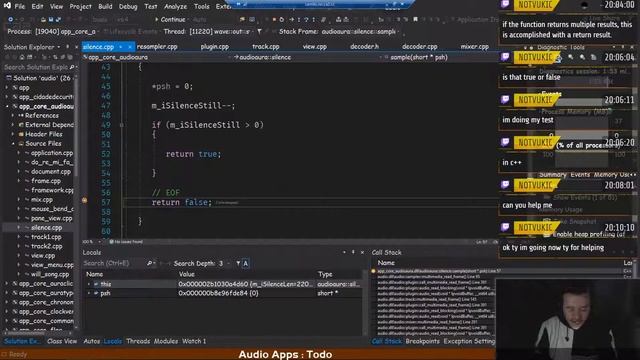Expand the 'psh' variable in Locals

pos(89,293)
